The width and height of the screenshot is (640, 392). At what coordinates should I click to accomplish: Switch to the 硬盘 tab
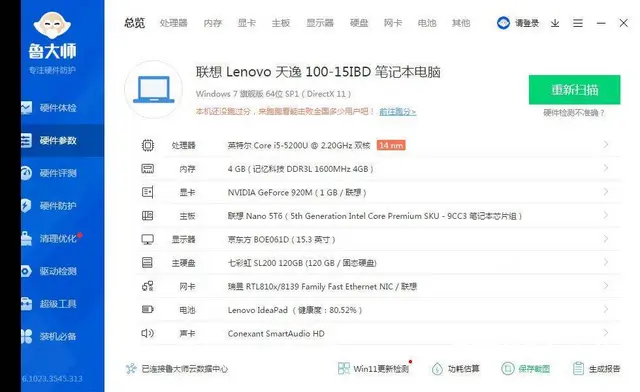click(359, 23)
